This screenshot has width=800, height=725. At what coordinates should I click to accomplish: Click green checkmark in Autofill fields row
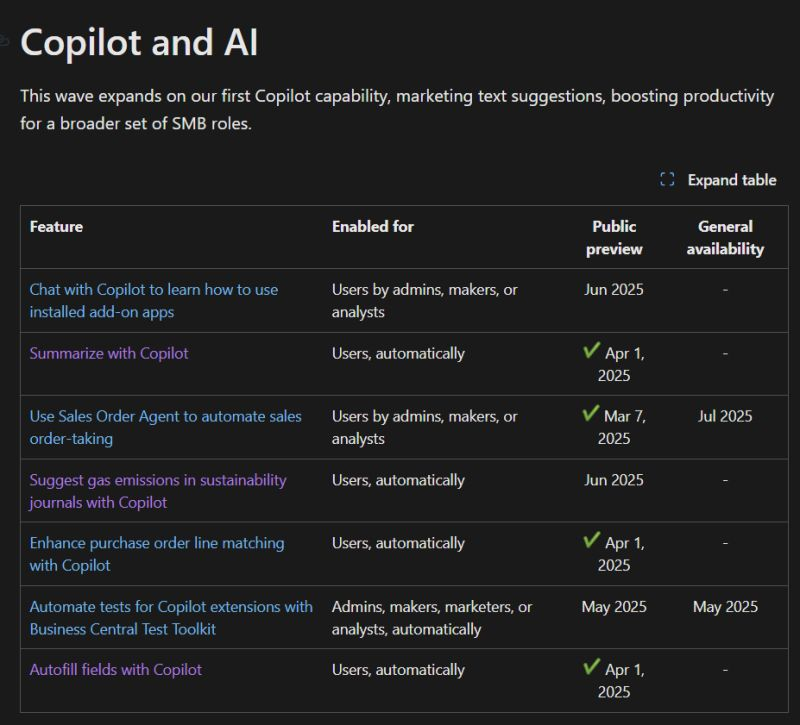[x=591, y=666]
